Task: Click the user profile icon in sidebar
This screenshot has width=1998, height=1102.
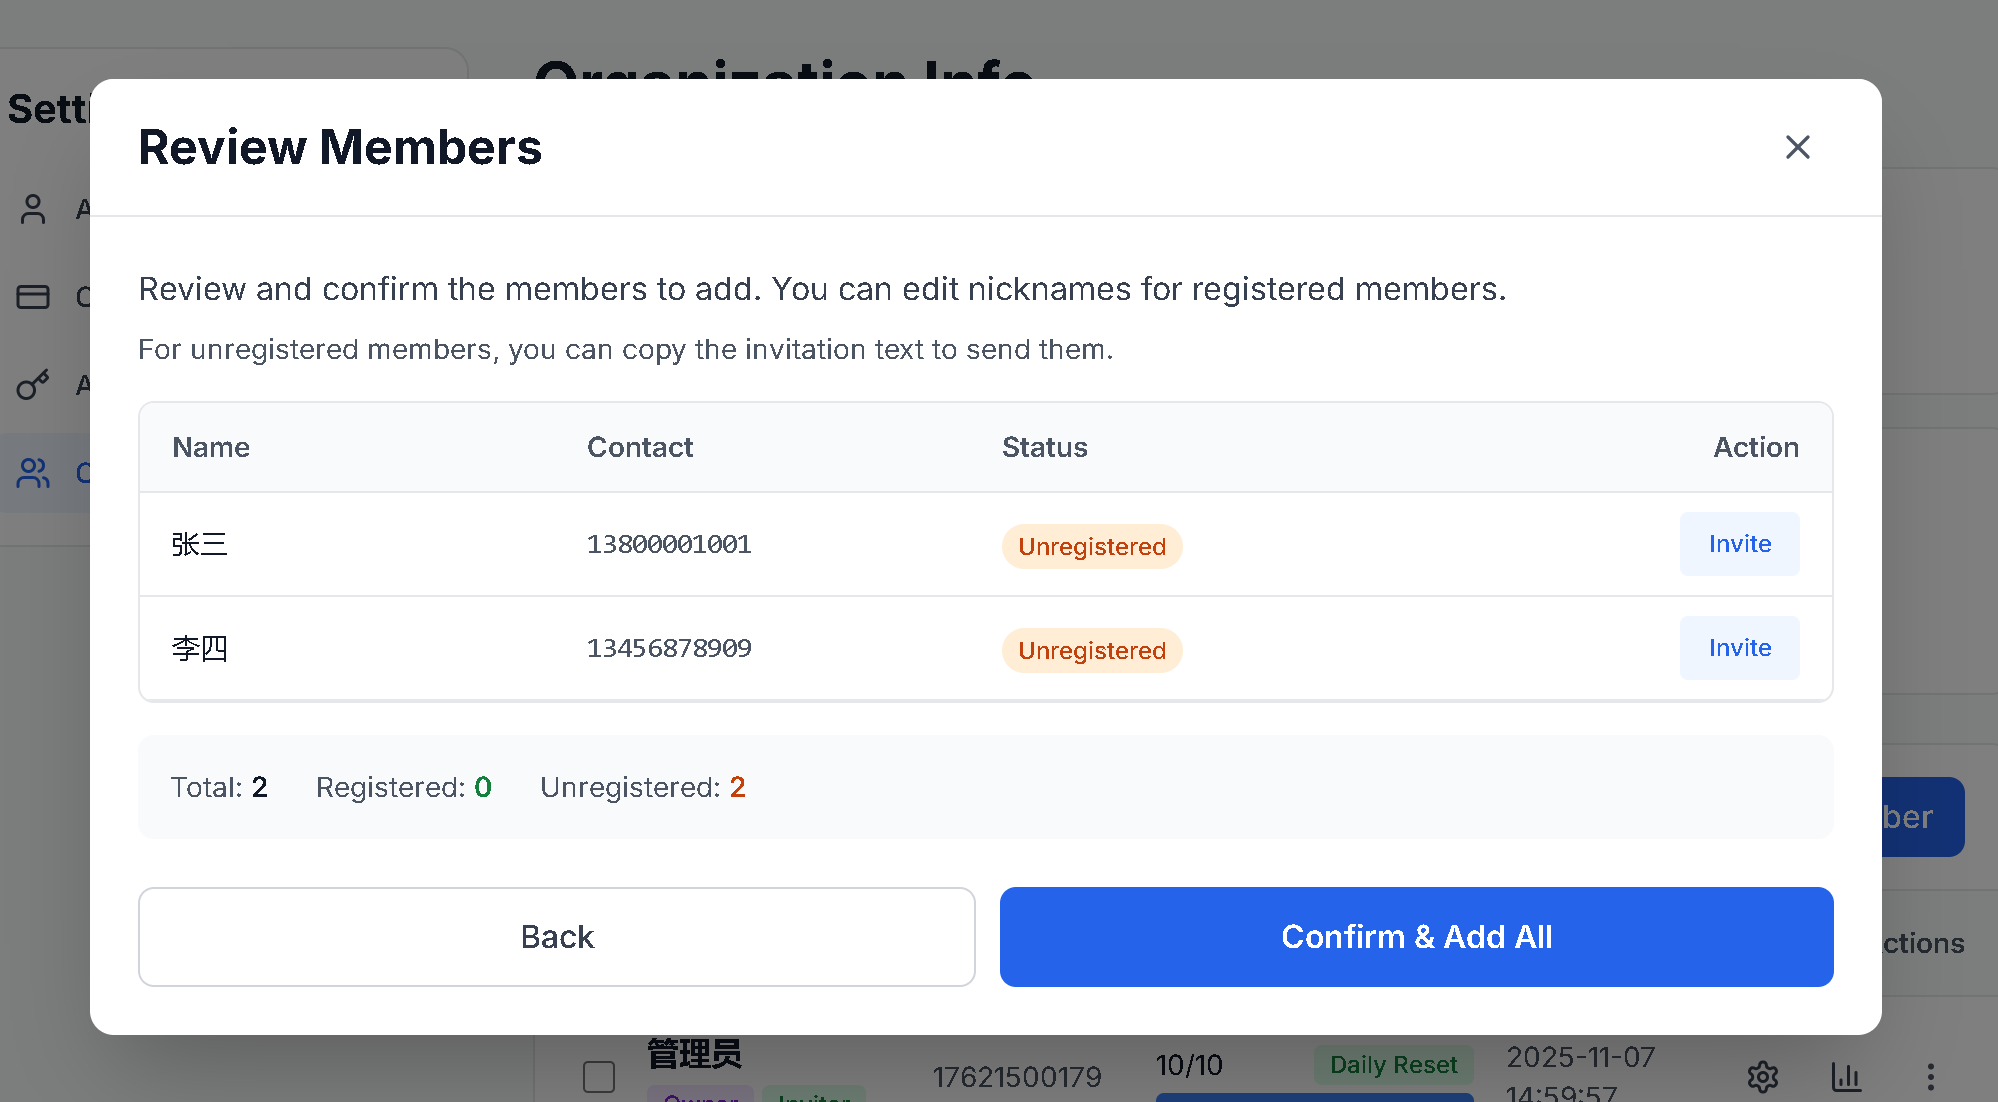Action: 33,209
